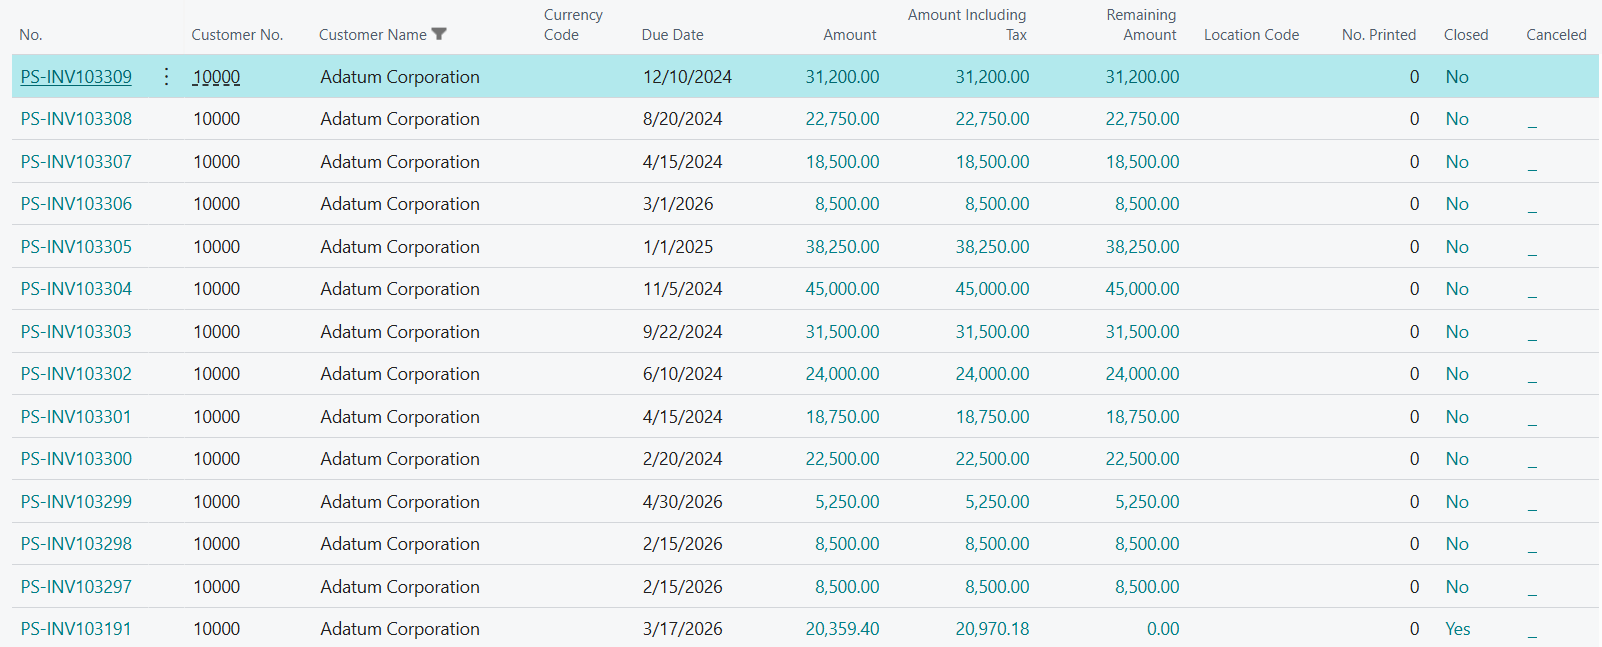
Task: Click Remaining Amount 22,500.00
Action: coord(1142,459)
